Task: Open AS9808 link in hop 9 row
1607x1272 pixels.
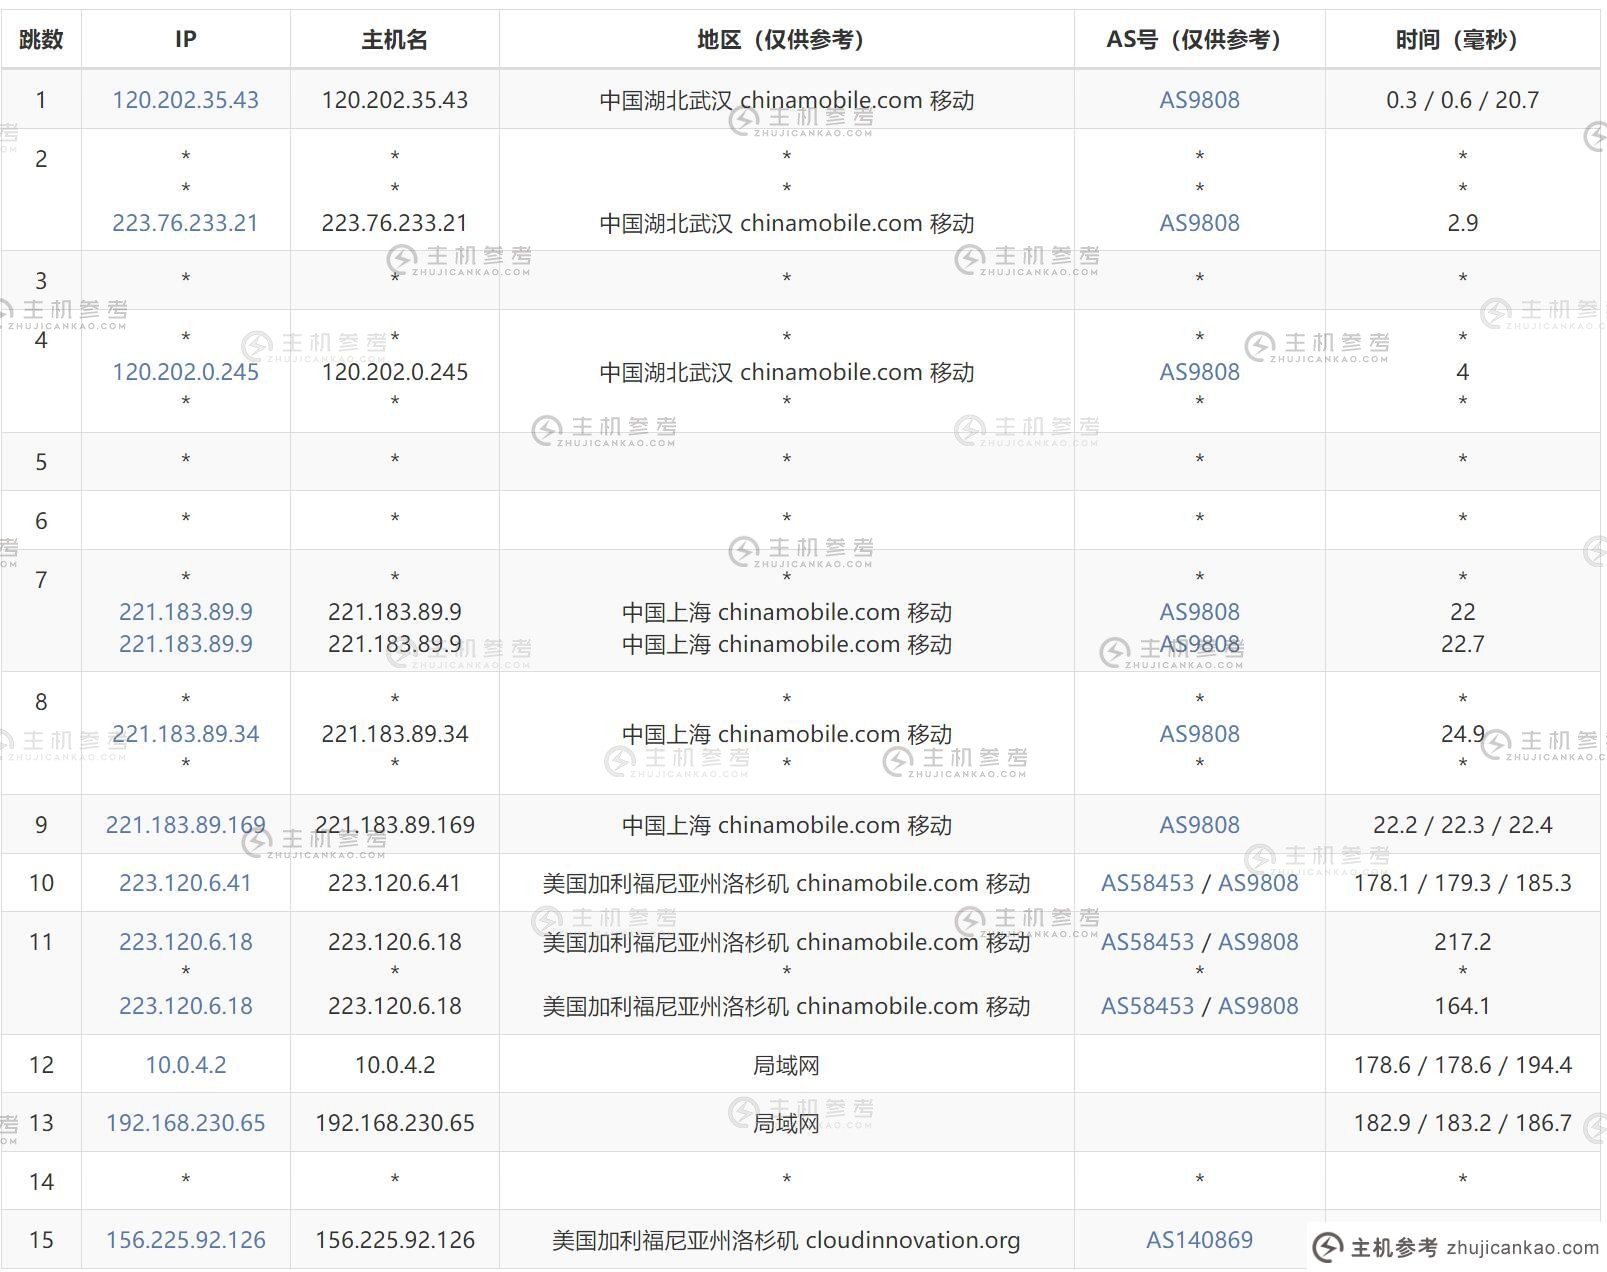Action: pyautogui.click(x=1199, y=825)
